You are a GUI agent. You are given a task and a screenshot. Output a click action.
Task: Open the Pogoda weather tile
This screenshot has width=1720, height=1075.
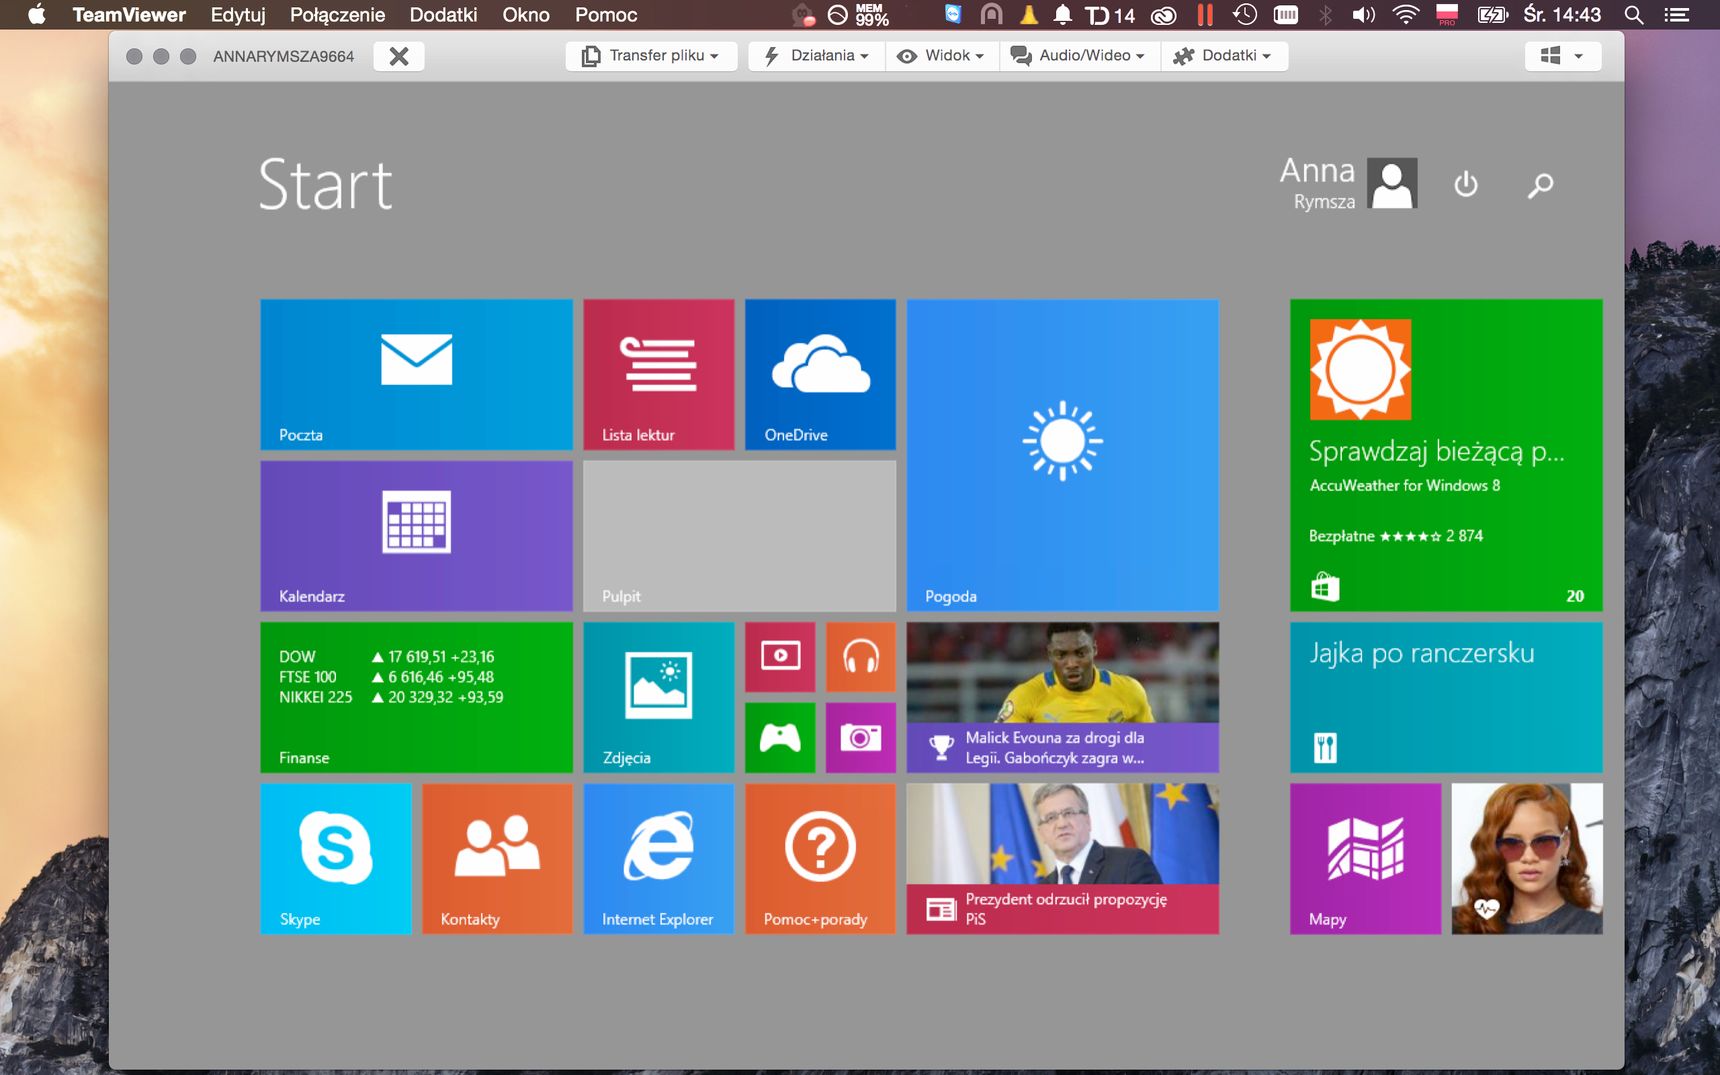1062,455
